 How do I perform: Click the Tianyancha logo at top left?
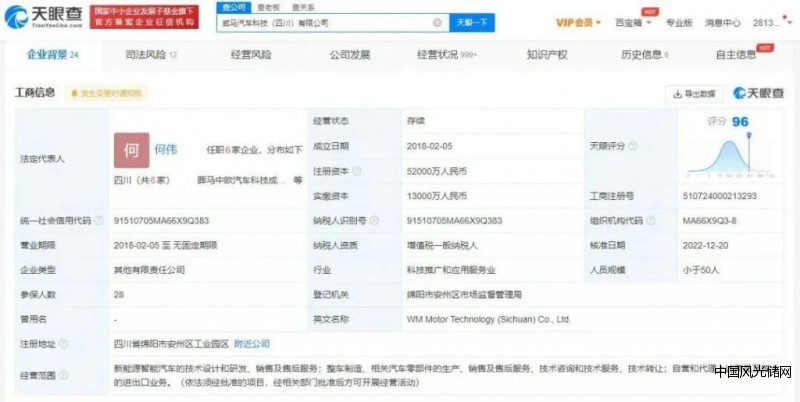tap(43, 17)
